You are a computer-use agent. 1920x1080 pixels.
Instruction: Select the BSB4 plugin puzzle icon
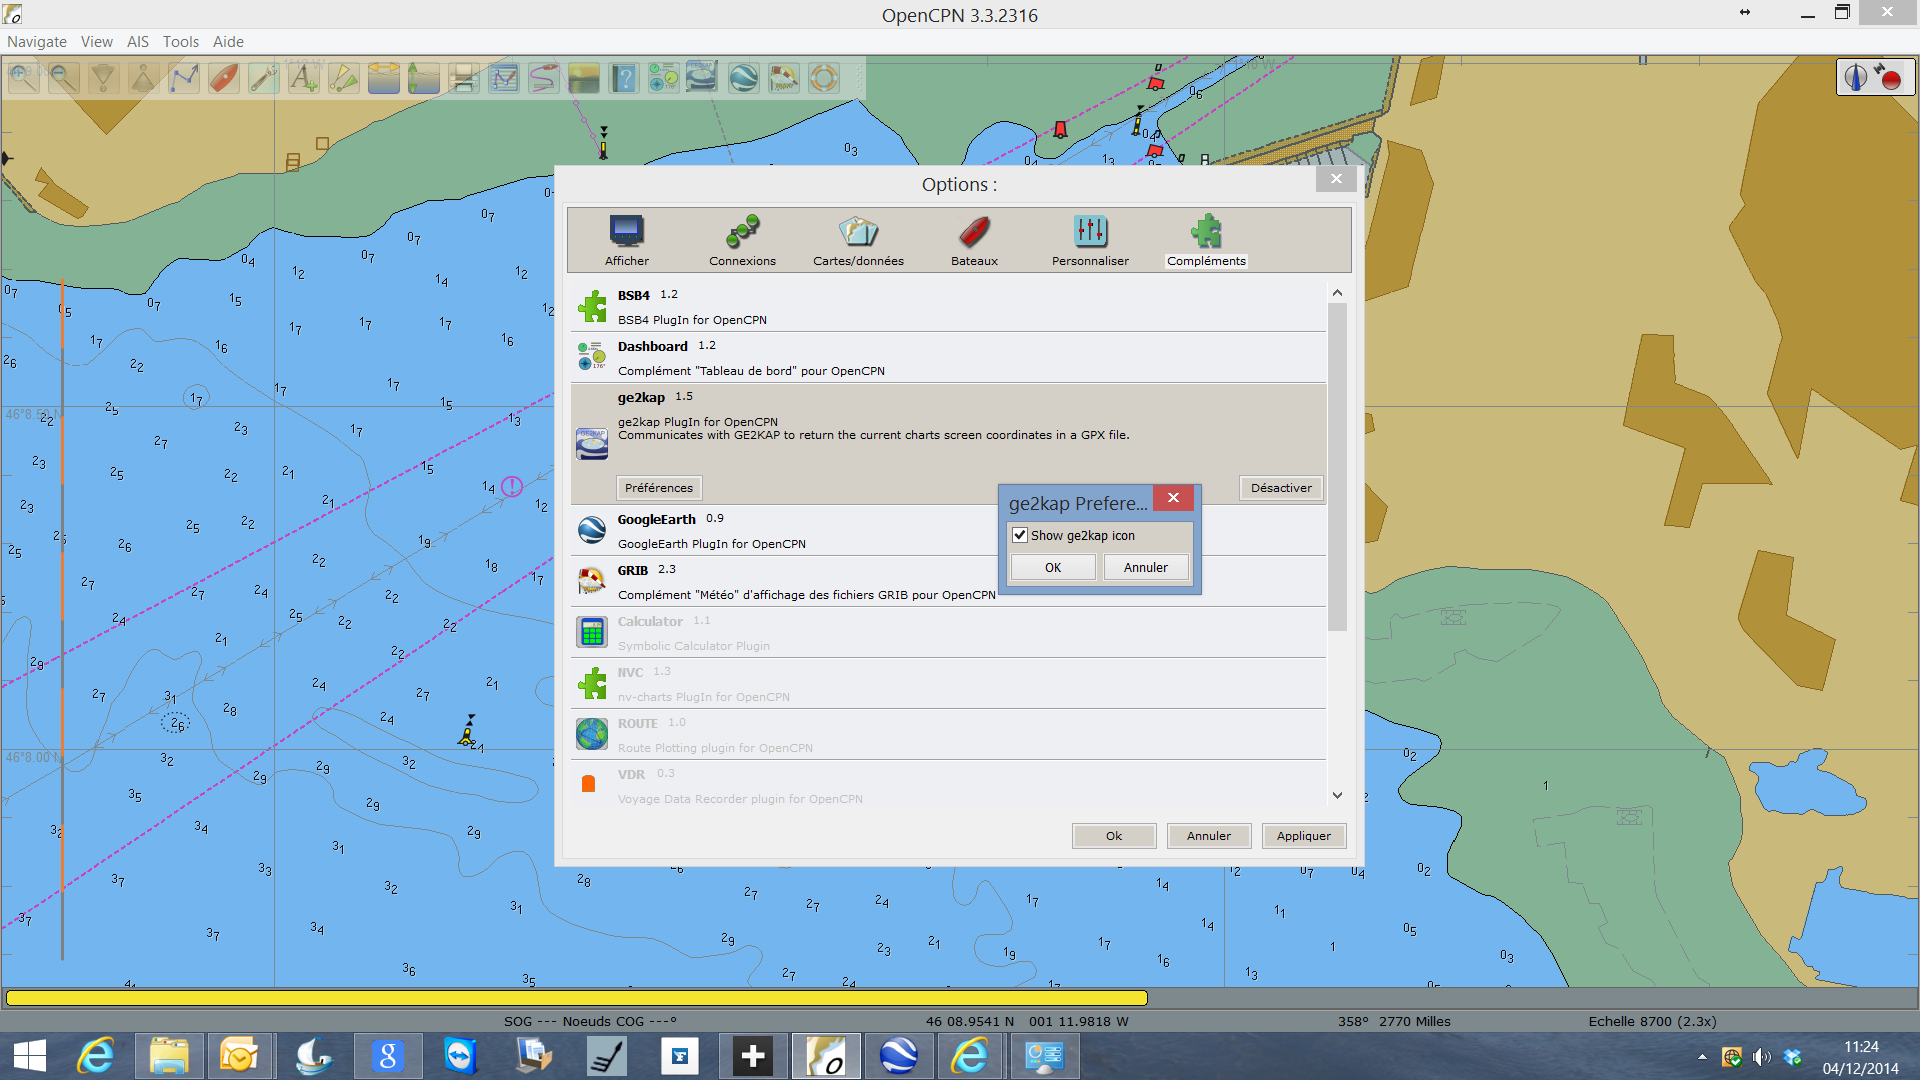point(592,306)
